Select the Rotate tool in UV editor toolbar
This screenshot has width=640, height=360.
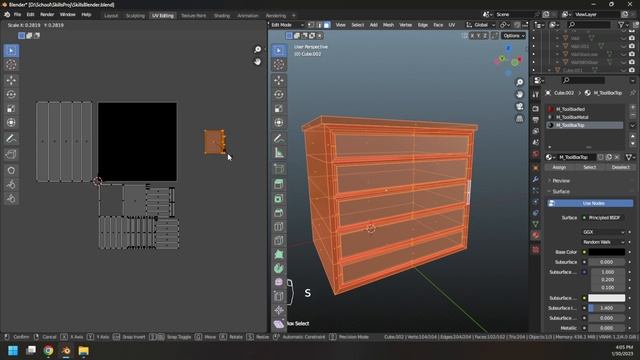click(x=11, y=94)
